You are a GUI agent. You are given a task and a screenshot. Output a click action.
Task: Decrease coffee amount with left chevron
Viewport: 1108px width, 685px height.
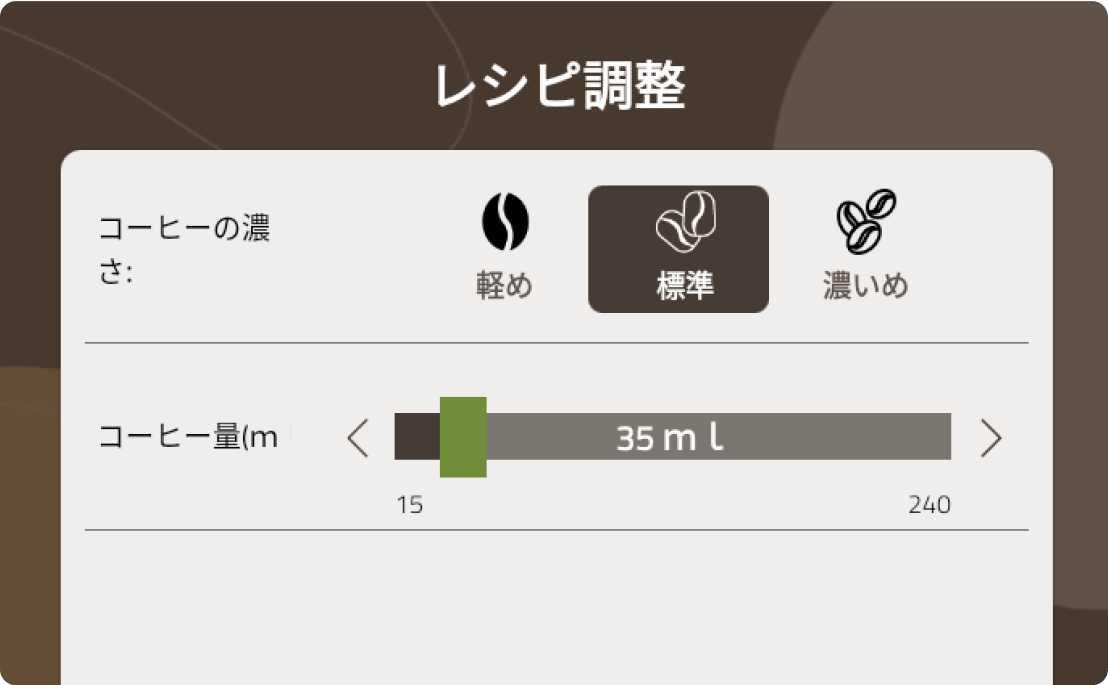click(358, 438)
